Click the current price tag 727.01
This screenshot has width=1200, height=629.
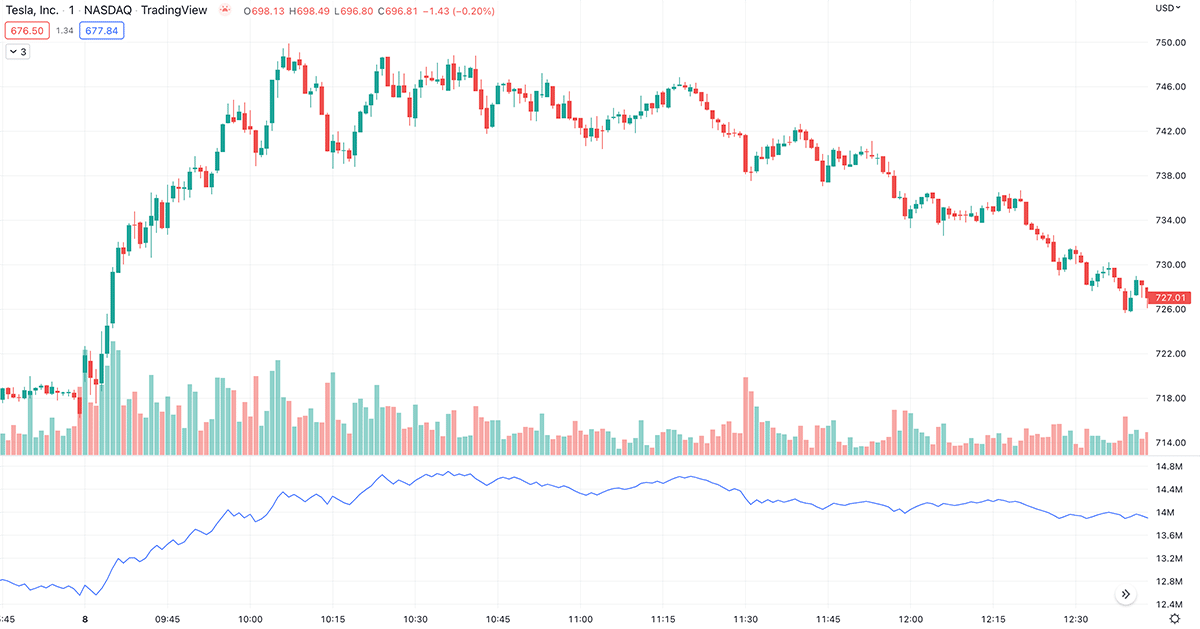point(1172,297)
